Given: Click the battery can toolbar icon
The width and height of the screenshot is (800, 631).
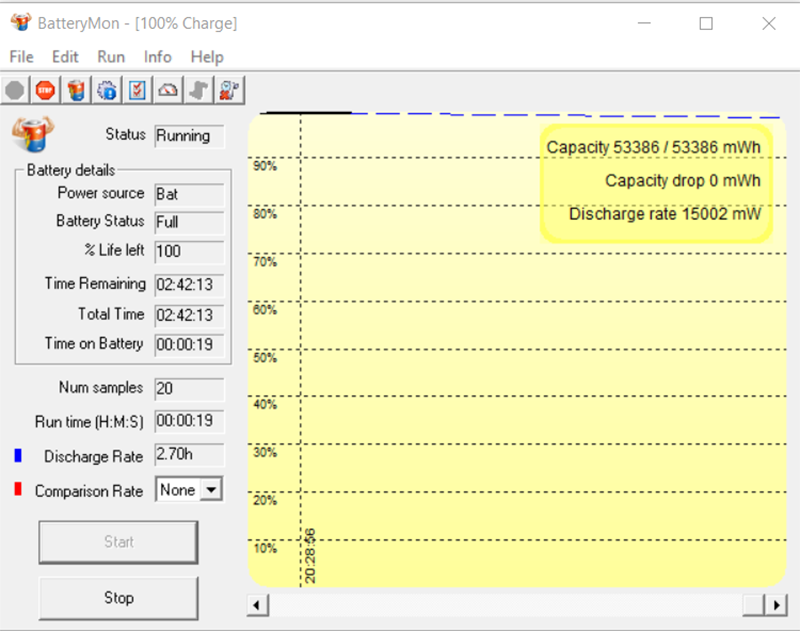Looking at the screenshot, I should 76,91.
